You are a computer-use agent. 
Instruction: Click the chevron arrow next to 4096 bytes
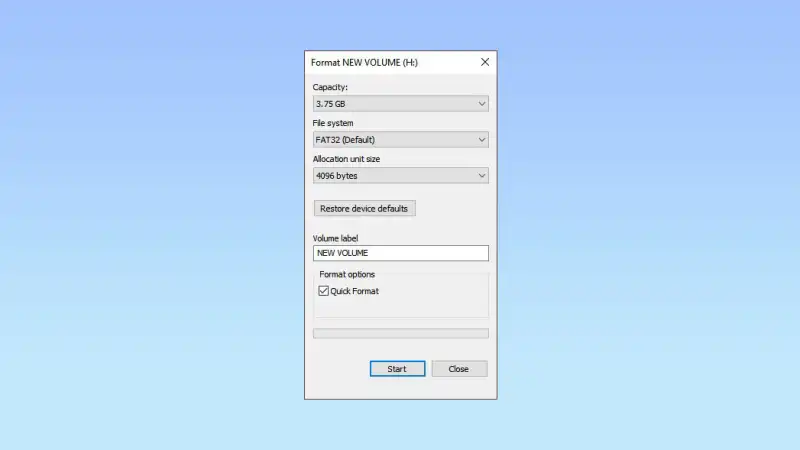[482, 176]
